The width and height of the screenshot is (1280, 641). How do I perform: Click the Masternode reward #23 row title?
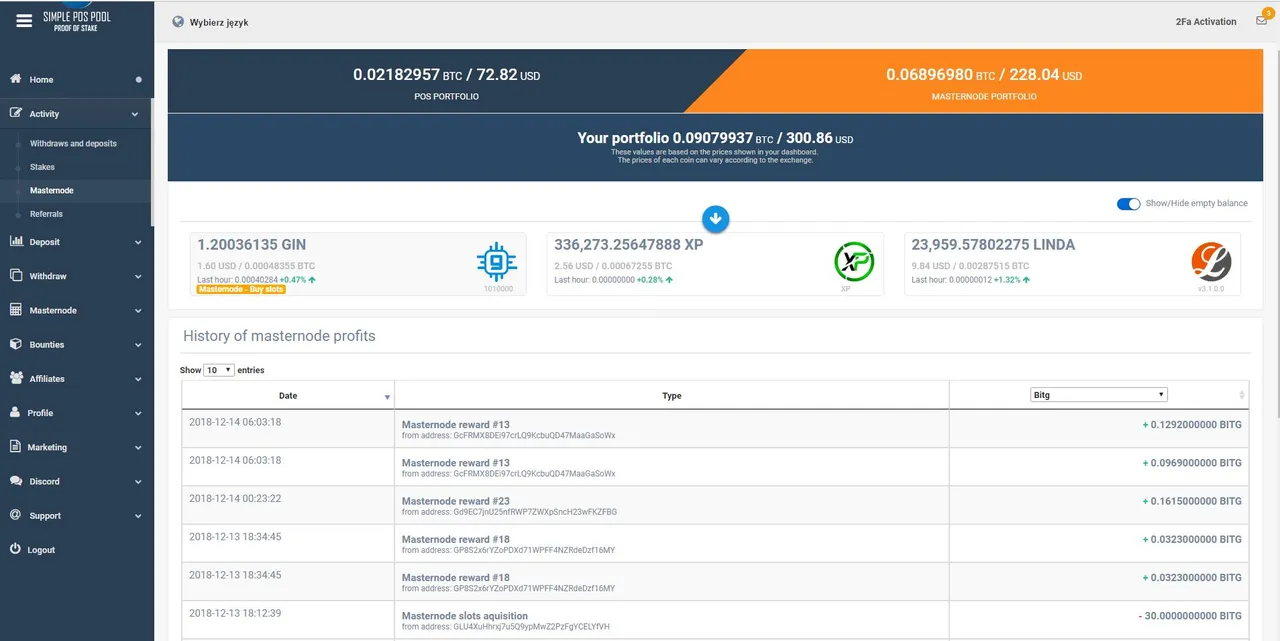[x=455, y=501]
